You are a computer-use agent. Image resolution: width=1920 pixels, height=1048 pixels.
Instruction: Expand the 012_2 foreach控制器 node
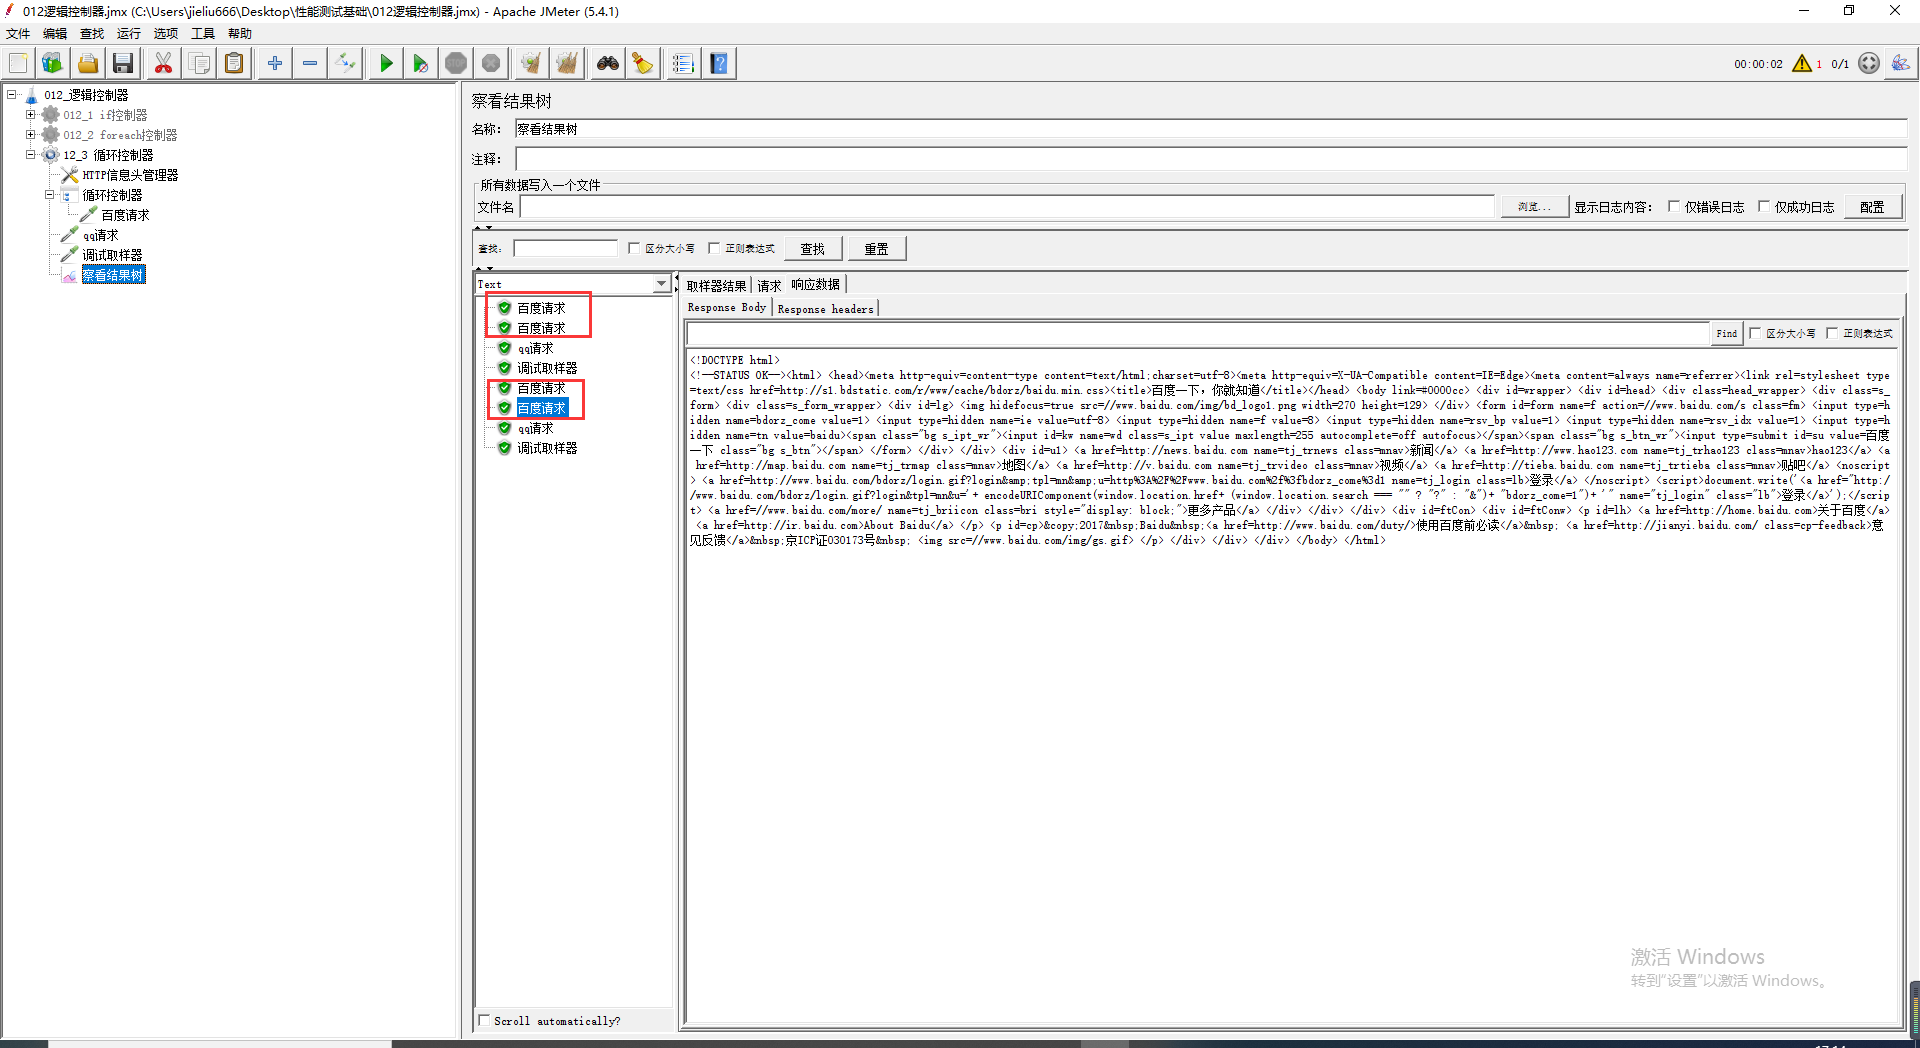tap(30, 135)
